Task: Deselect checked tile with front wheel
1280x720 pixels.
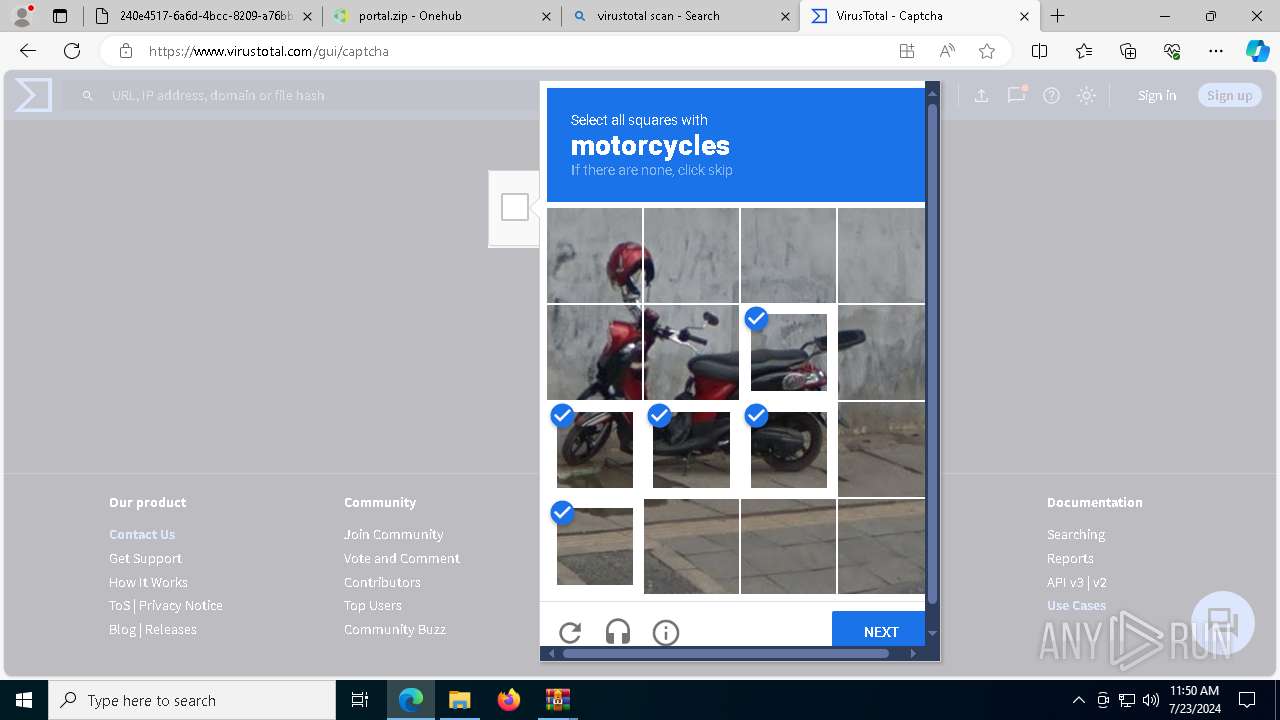Action: click(x=594, y=449)
